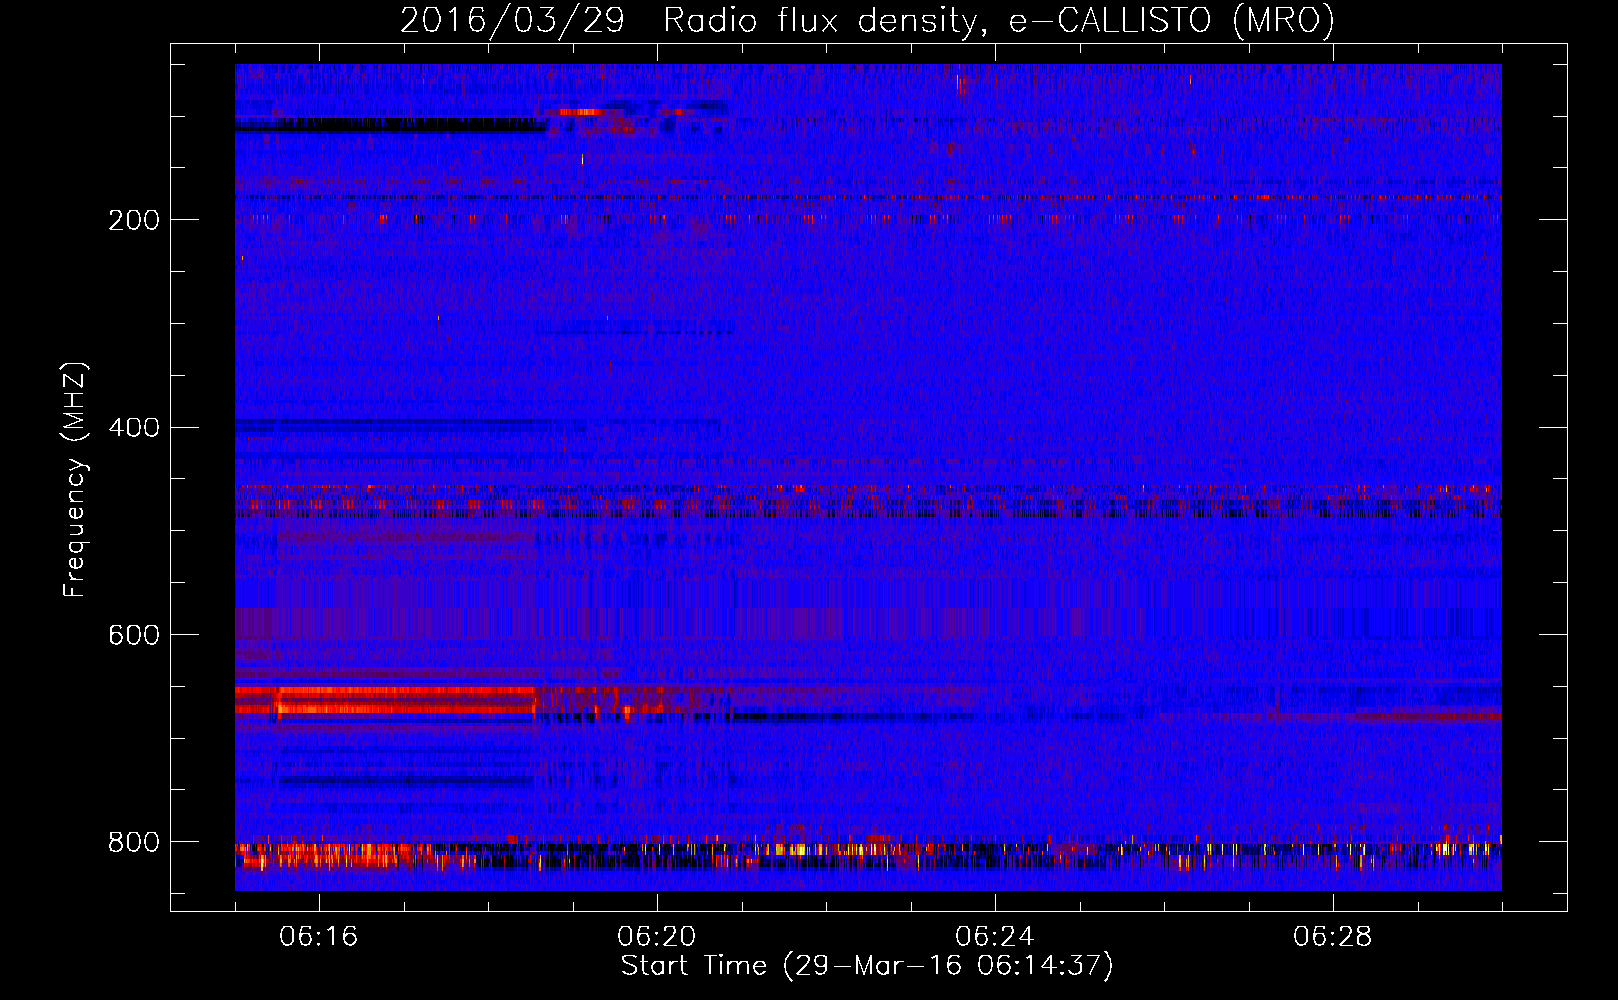This screenshot has width=1618, height=1000.
Task: Click the "06:24" time tick label
Action: click(995, 937)
